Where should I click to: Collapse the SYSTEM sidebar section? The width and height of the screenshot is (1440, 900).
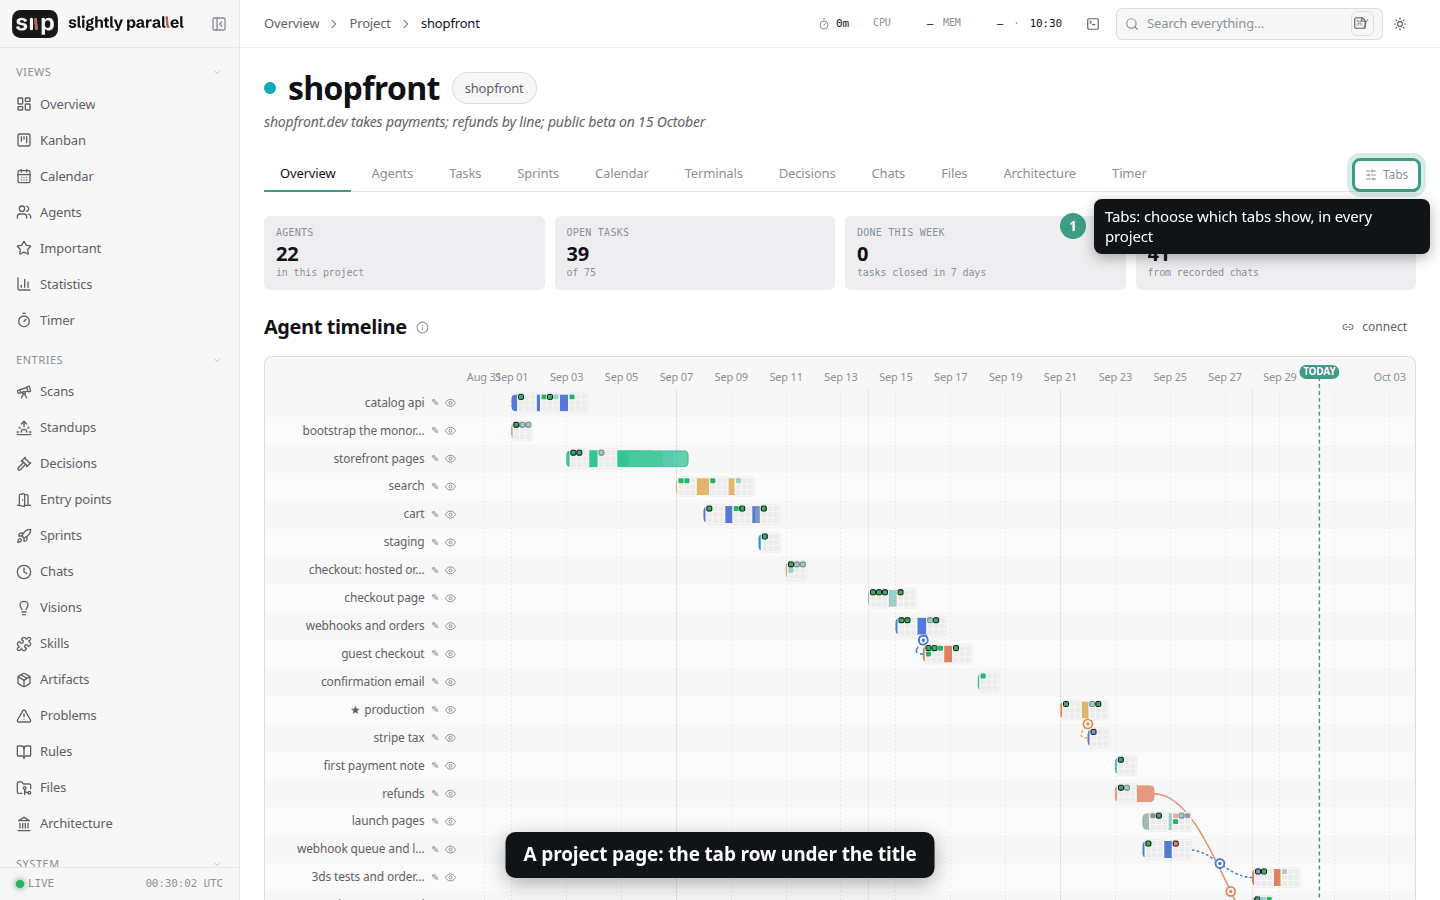coord(217,864)
